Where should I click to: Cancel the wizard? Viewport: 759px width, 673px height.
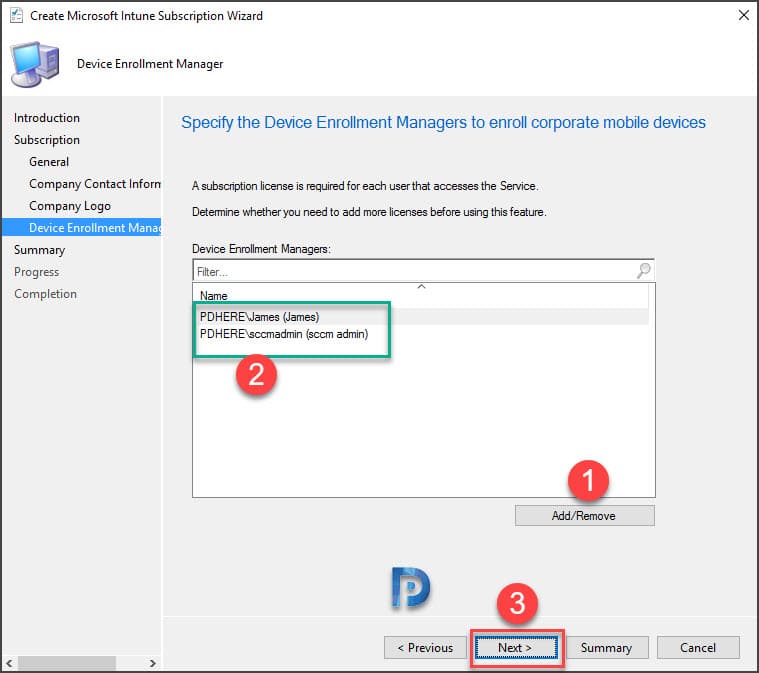[x=698, y=648]
